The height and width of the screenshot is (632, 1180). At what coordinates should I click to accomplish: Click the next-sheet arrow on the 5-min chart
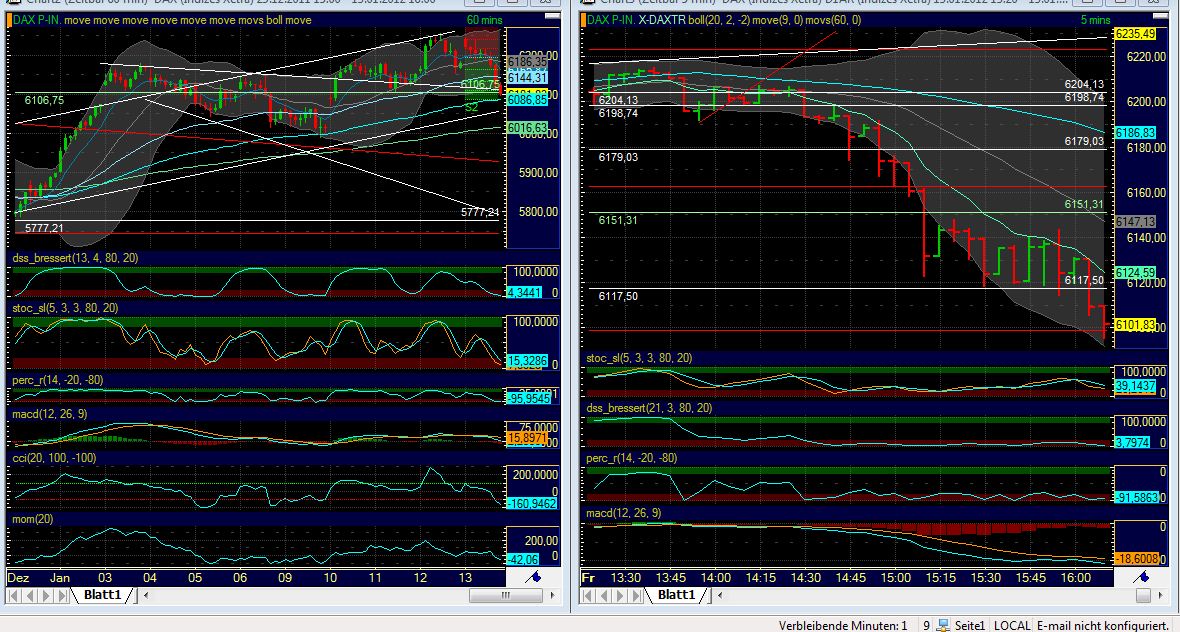(618, 596)
